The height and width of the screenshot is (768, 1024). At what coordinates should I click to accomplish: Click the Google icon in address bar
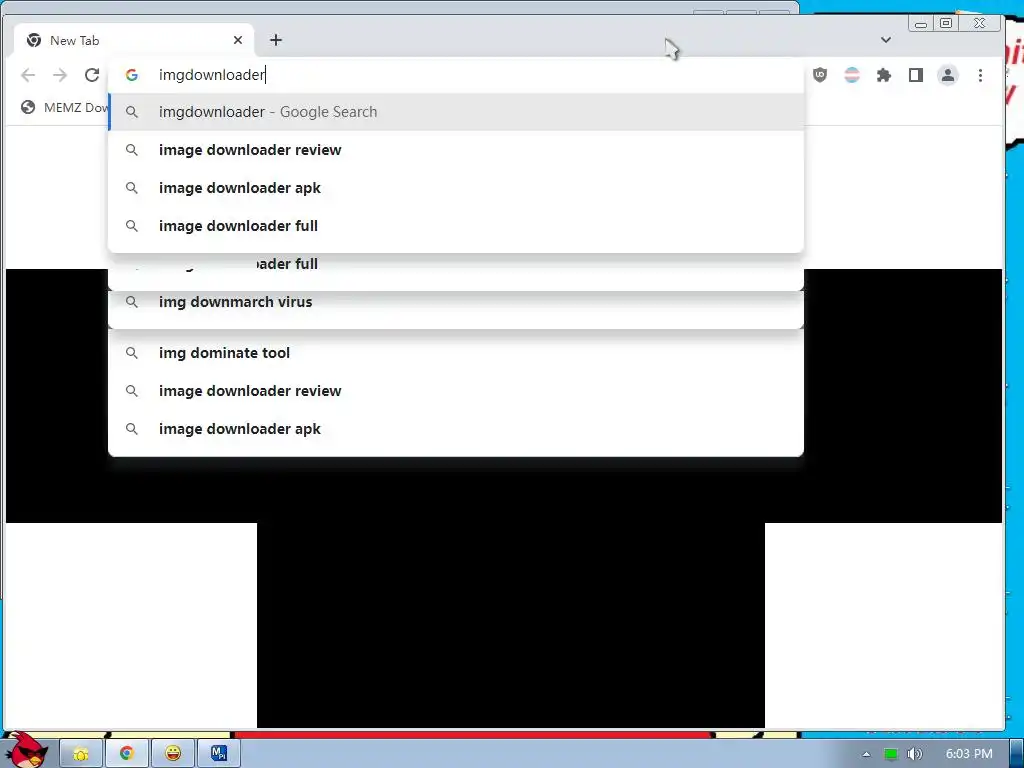(x=132, y=75)
